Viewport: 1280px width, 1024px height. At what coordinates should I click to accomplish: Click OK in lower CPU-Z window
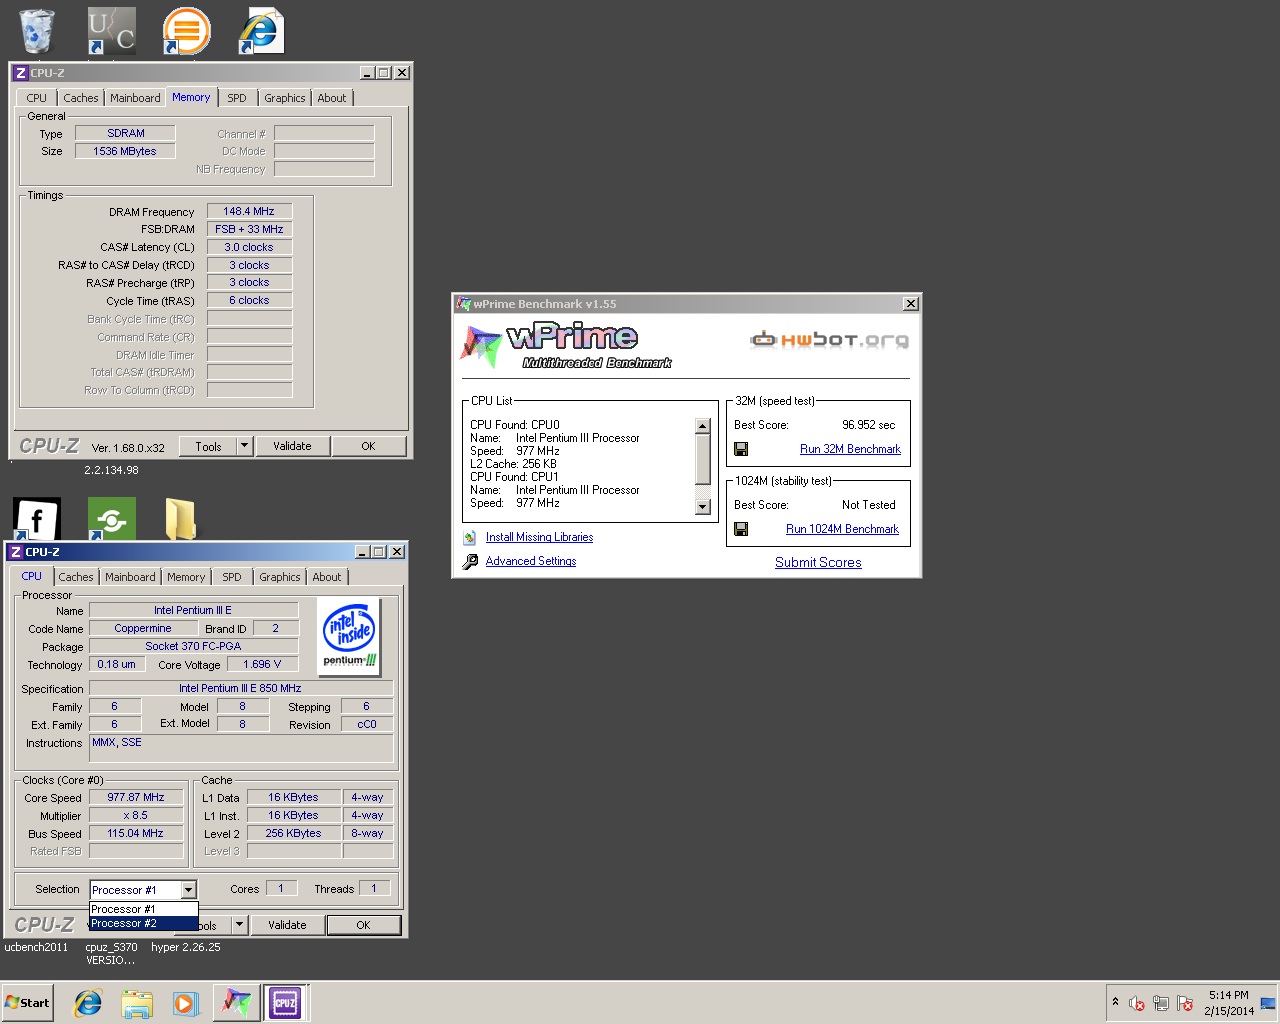[364, 925]
